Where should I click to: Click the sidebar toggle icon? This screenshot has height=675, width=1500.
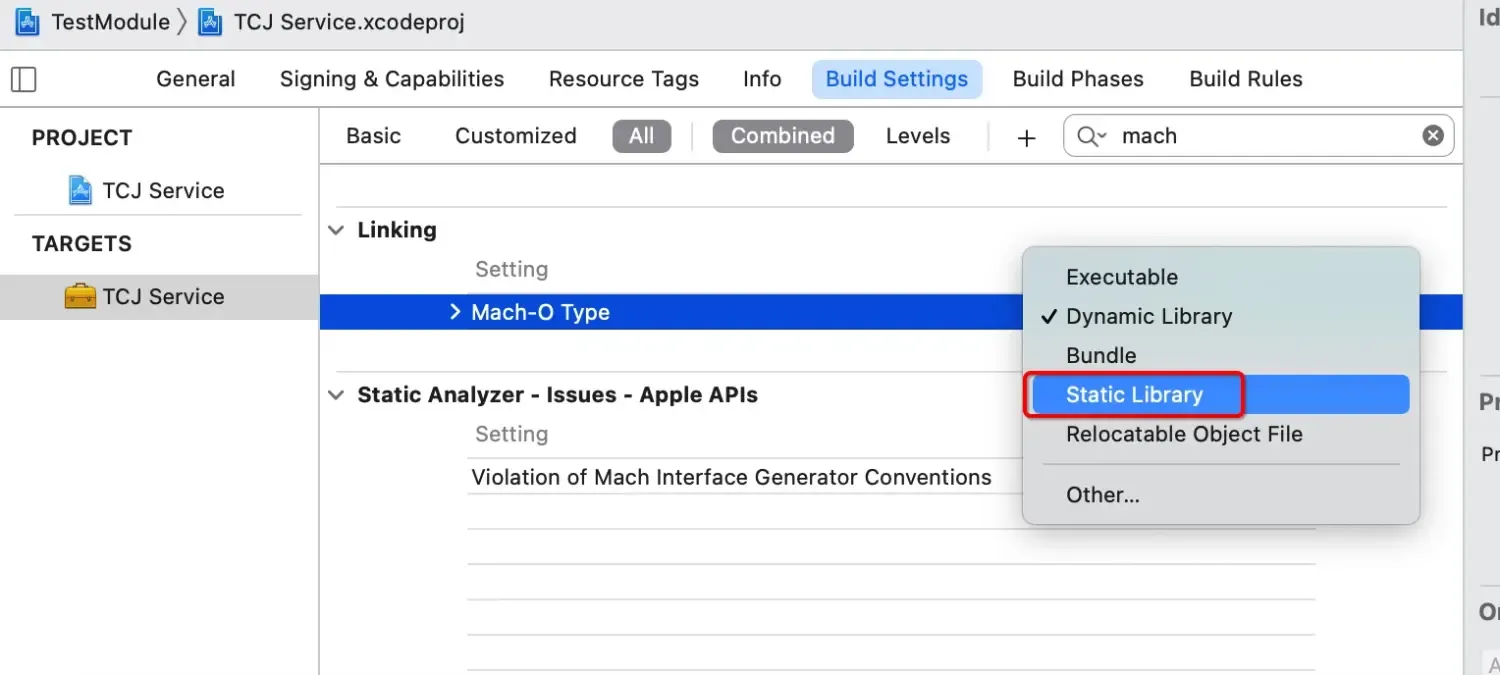pyautogui.click(x=23, y=79)
